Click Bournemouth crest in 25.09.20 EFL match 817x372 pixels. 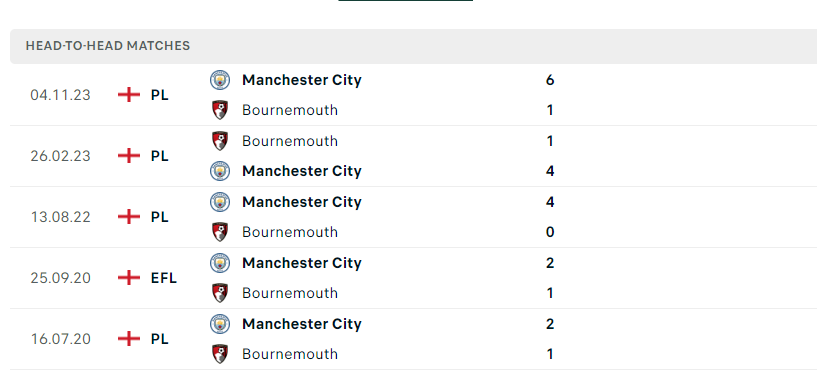(x=220, y=293)
